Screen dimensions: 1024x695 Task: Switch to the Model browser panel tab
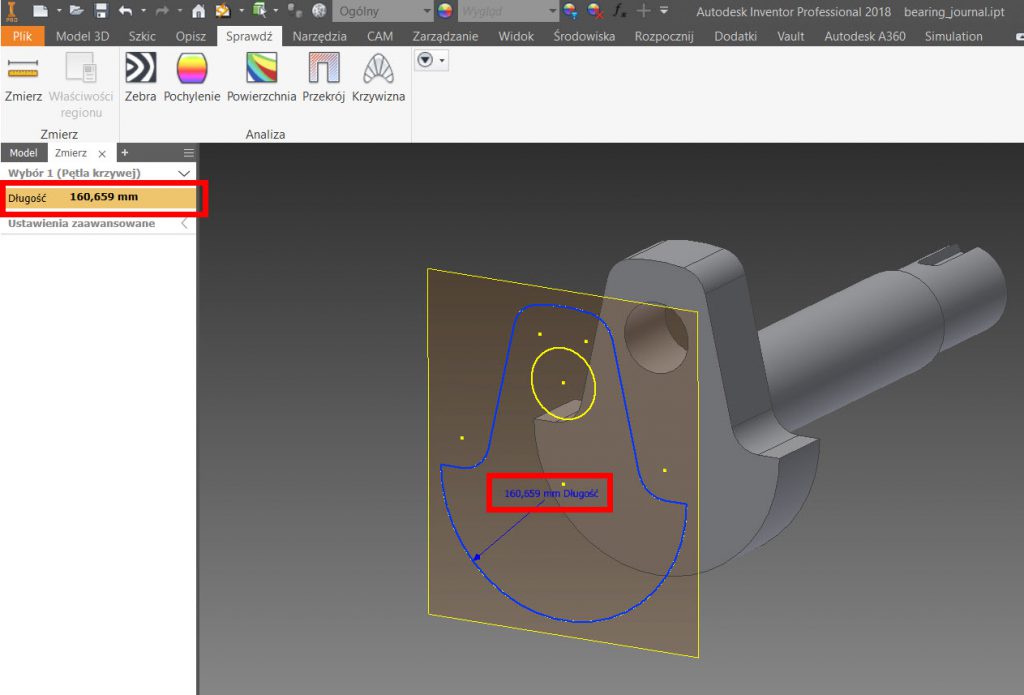tap(23, 153)
